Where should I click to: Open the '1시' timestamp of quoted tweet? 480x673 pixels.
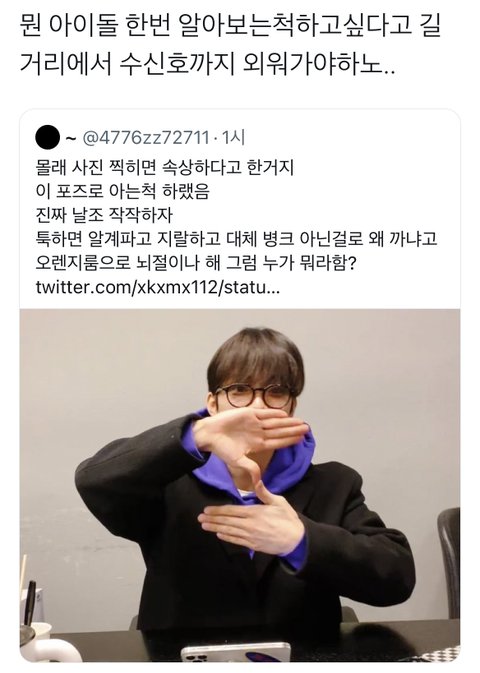[x=233, y=138]
